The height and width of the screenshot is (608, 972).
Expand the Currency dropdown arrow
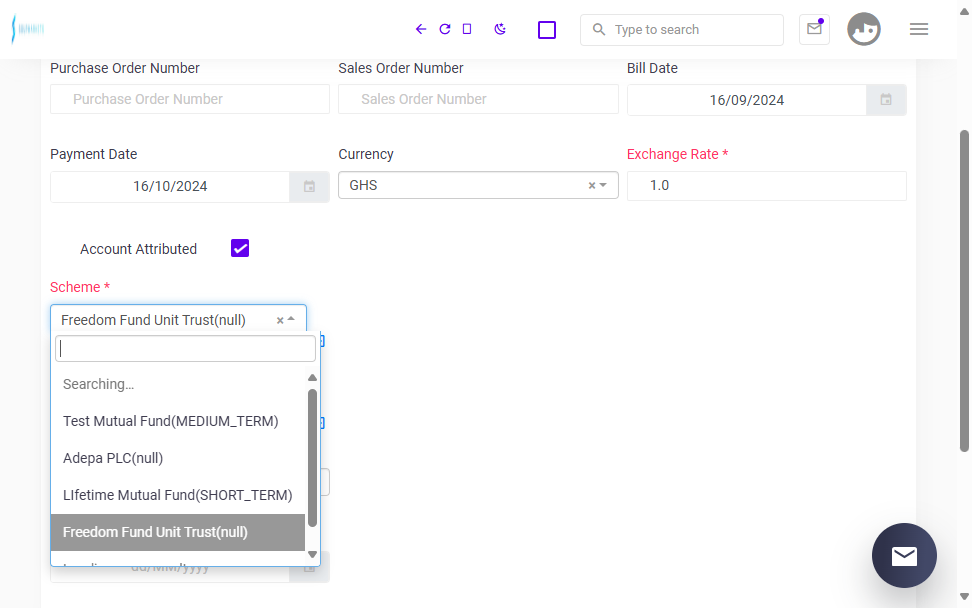(603, 185)
